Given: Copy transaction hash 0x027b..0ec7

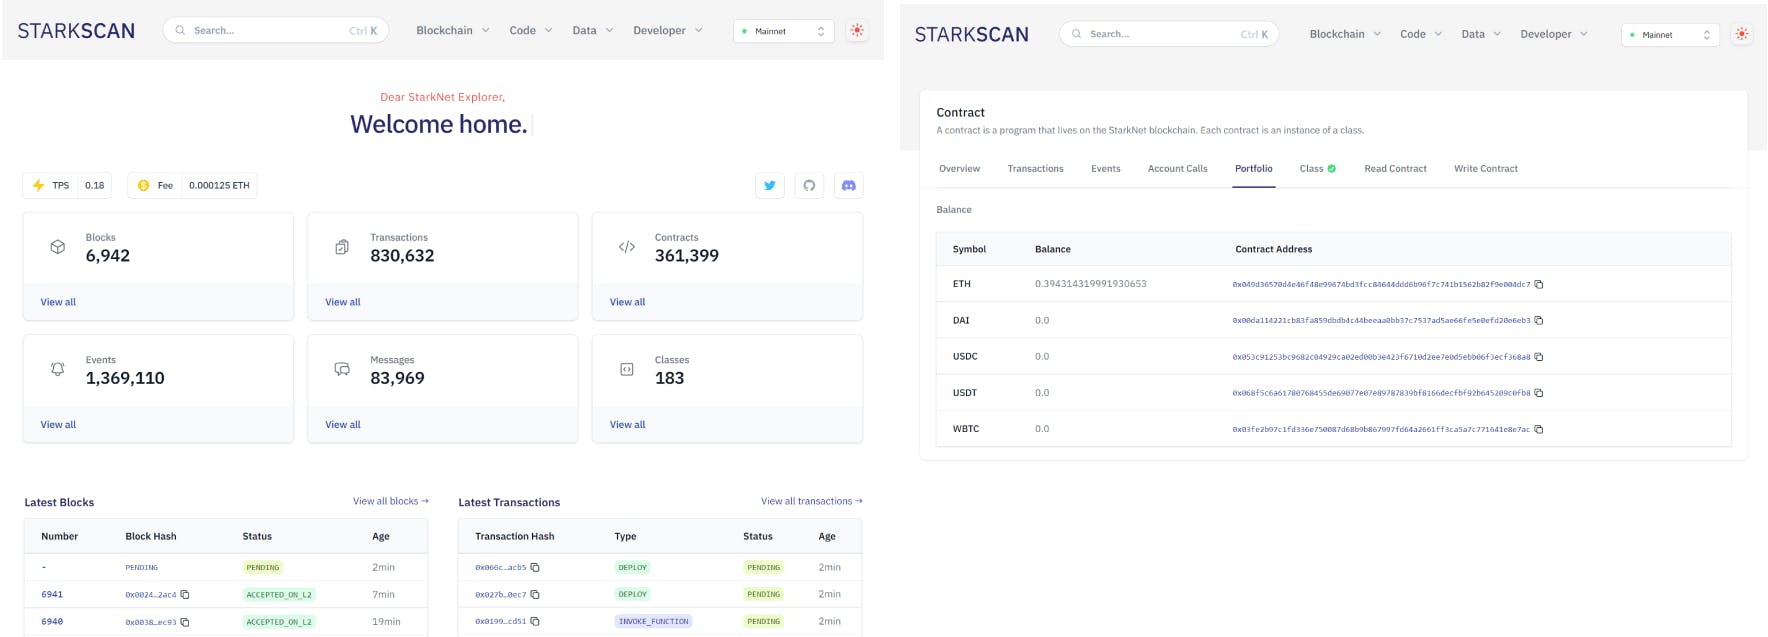Looking at the screenshot, I should pyautogui.click(x=535, y=594).
